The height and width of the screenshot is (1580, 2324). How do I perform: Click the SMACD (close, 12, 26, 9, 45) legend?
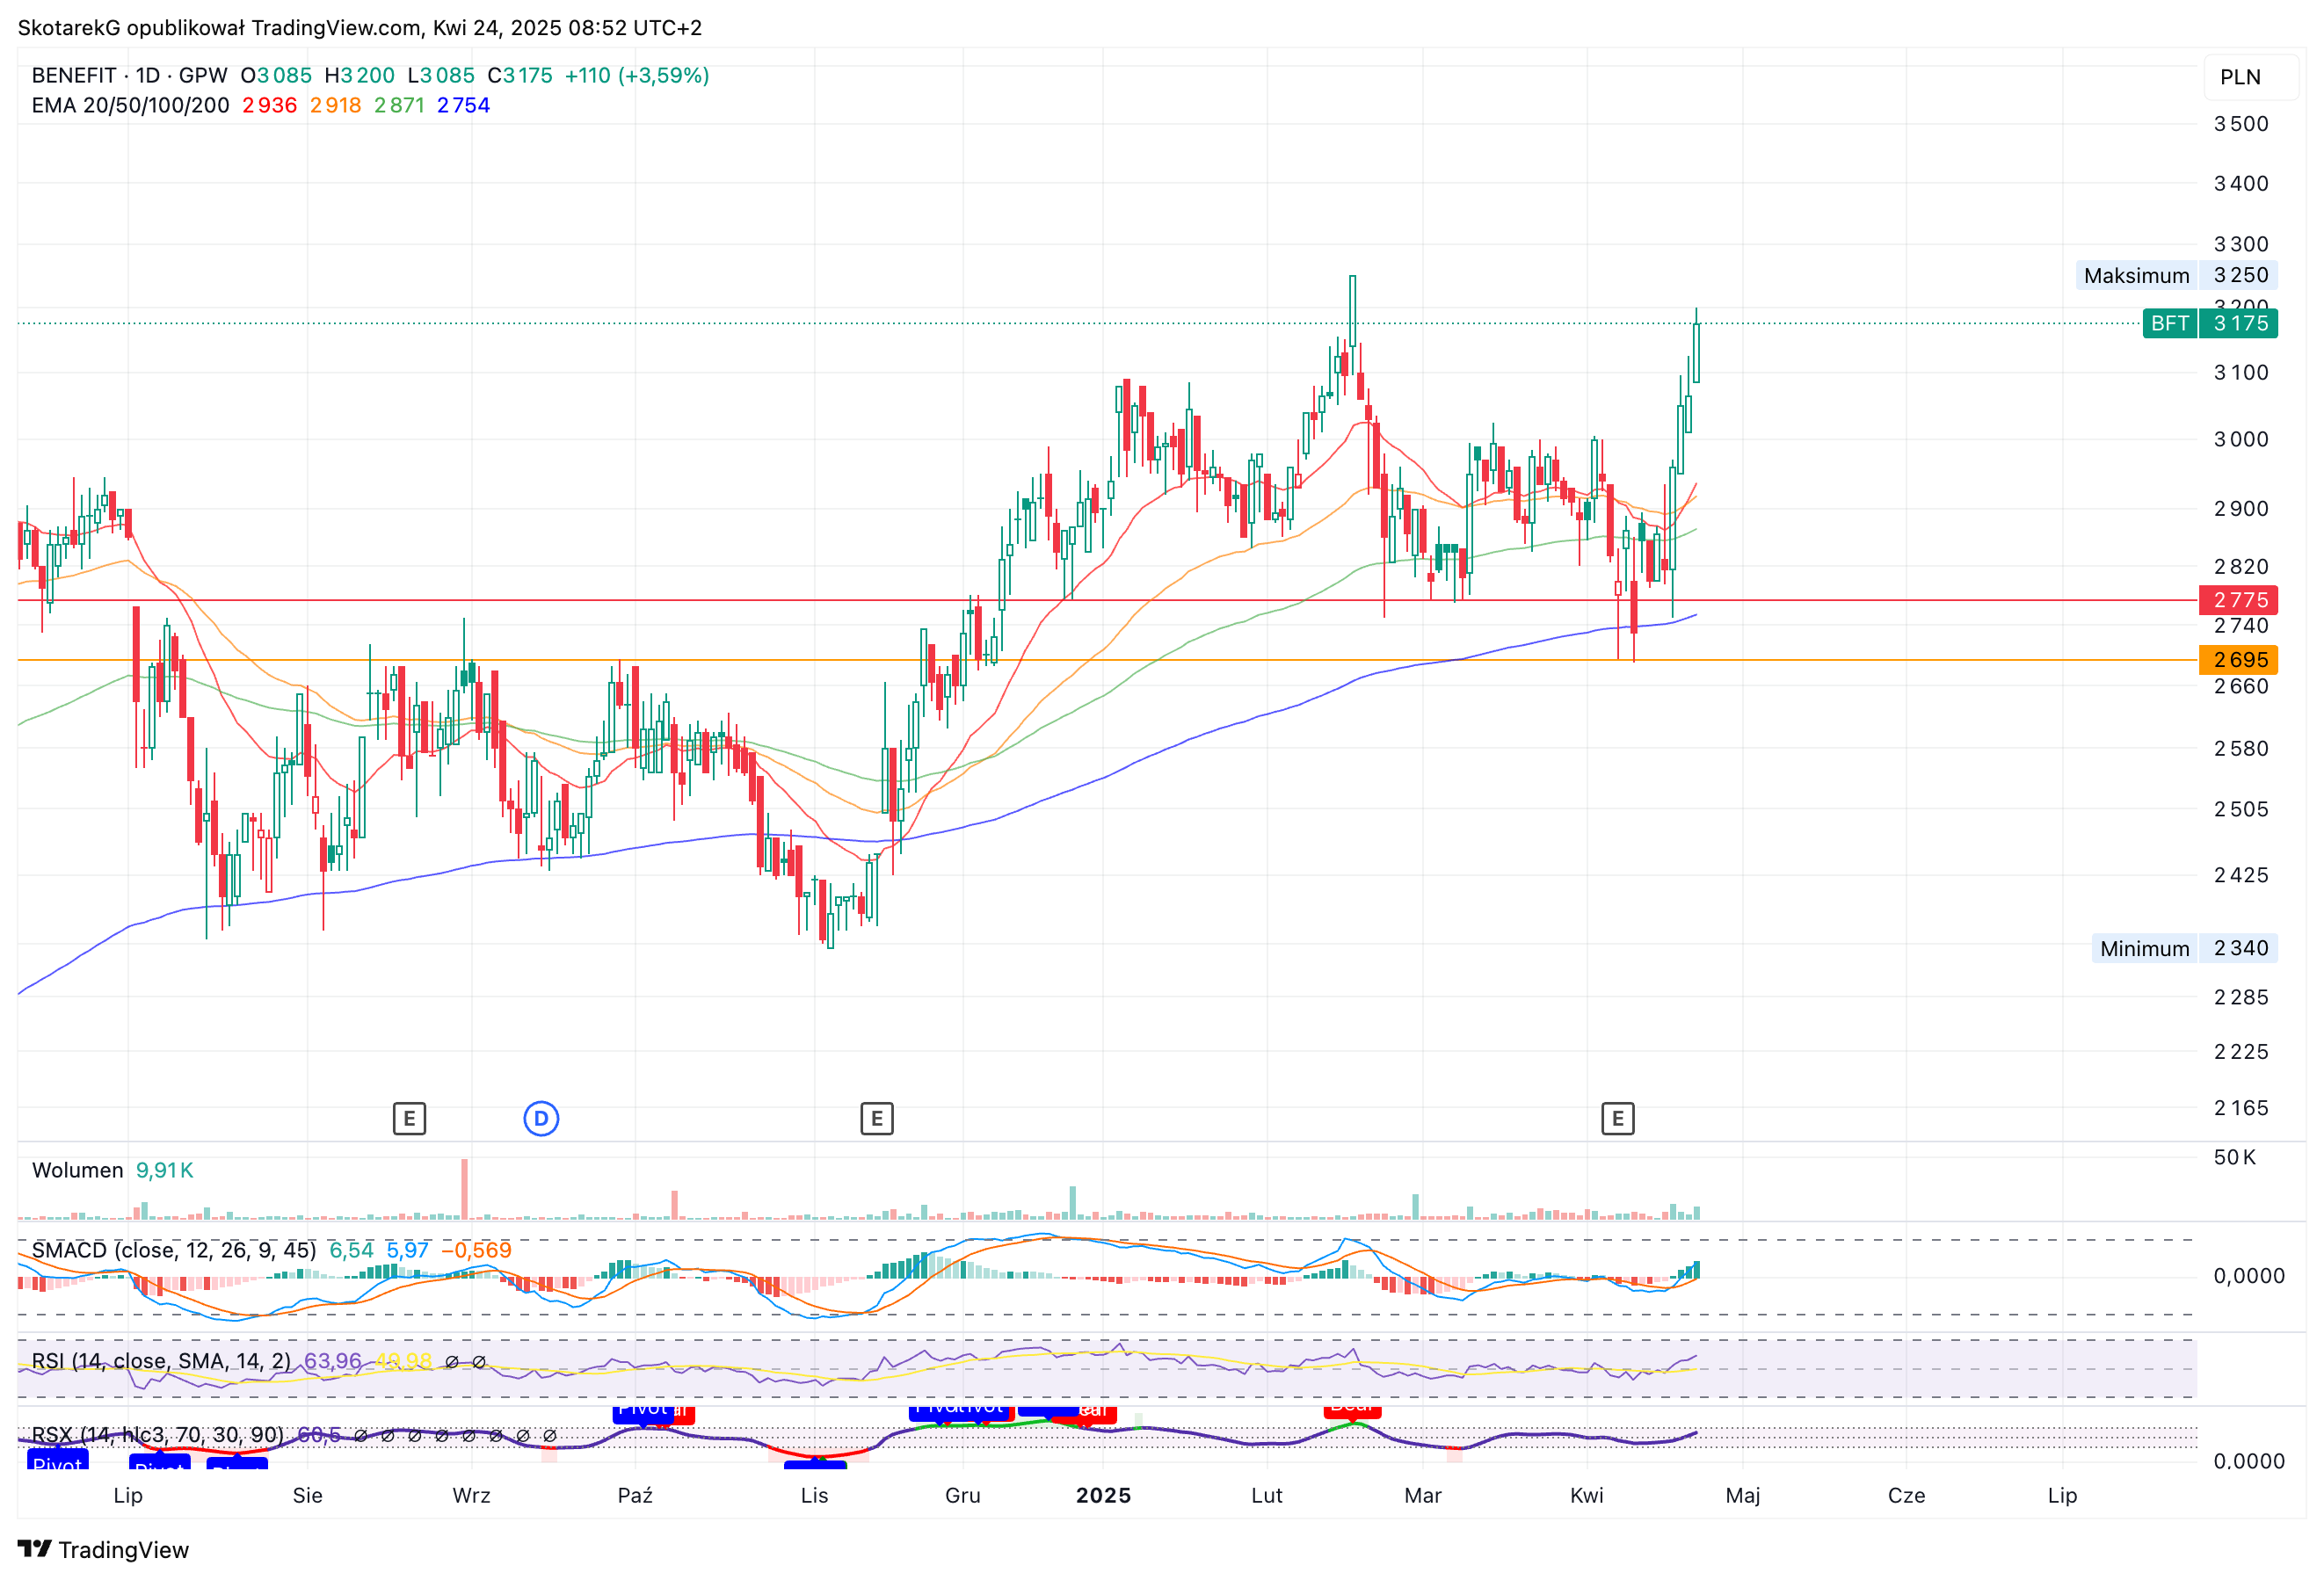pyautogui.click(x=174, y=1250)
